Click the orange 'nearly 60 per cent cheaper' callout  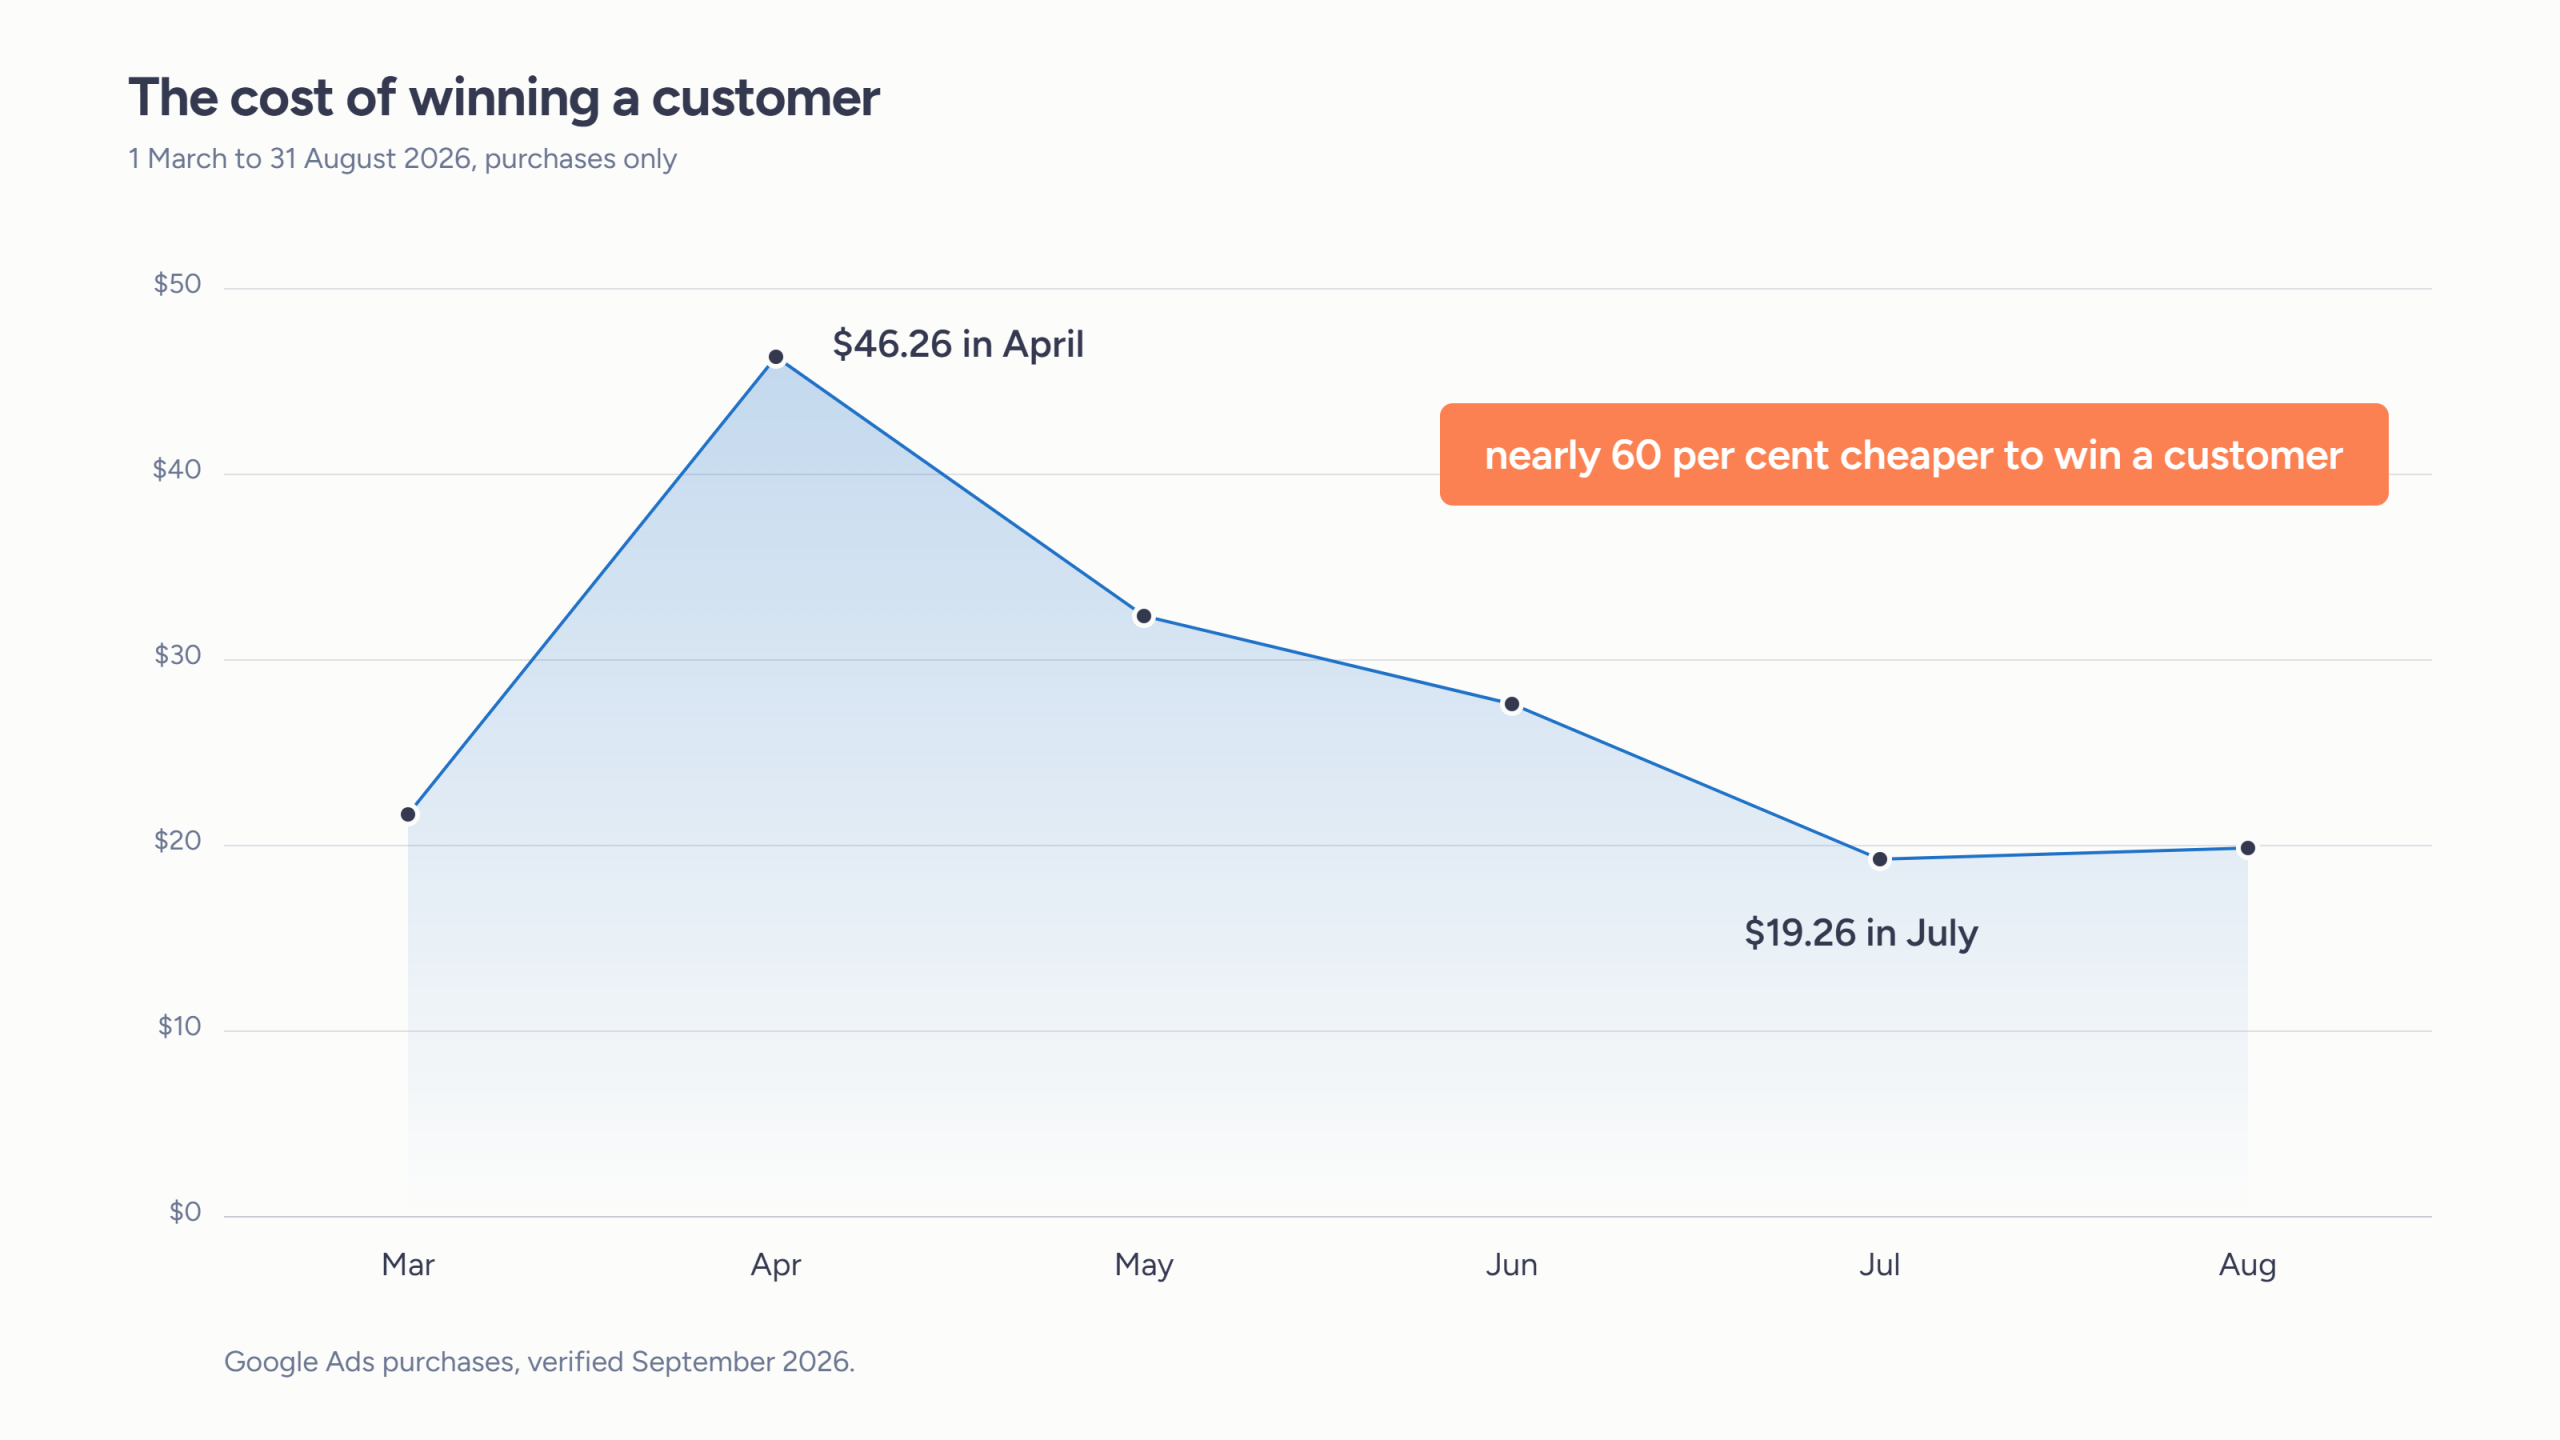tap(1913, 455)
